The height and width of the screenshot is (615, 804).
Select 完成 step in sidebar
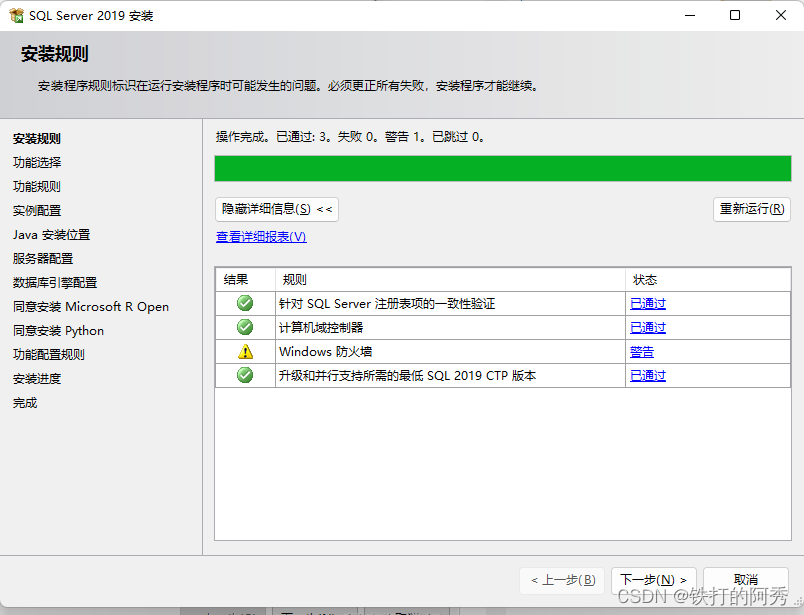pos(25,403)
